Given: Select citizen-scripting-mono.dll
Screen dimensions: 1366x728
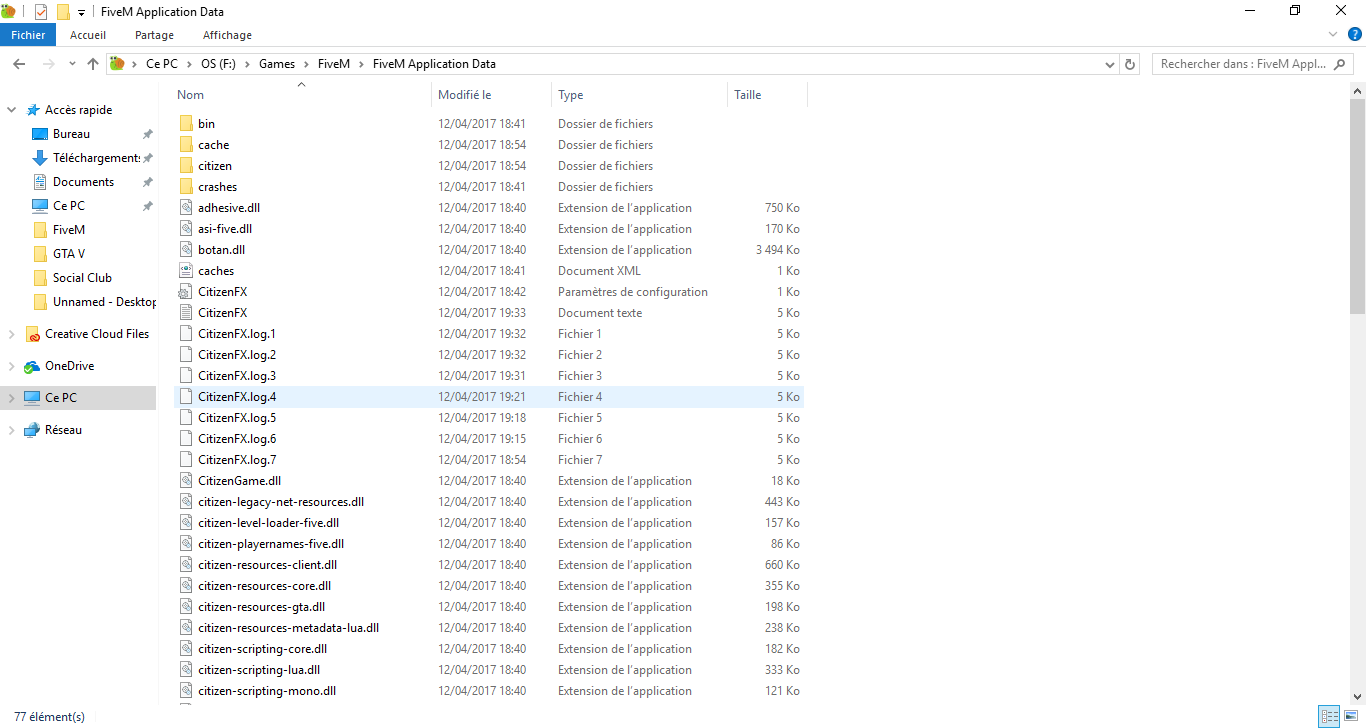Looking at the screenshot, I should (267, 691).
